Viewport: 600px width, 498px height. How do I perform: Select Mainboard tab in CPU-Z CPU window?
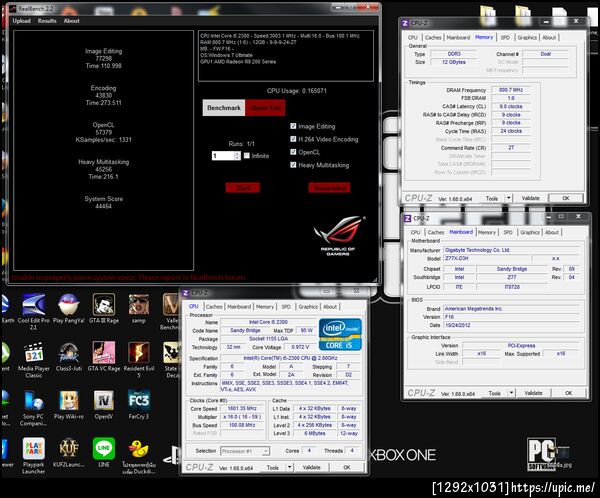[x=239, y=307]
